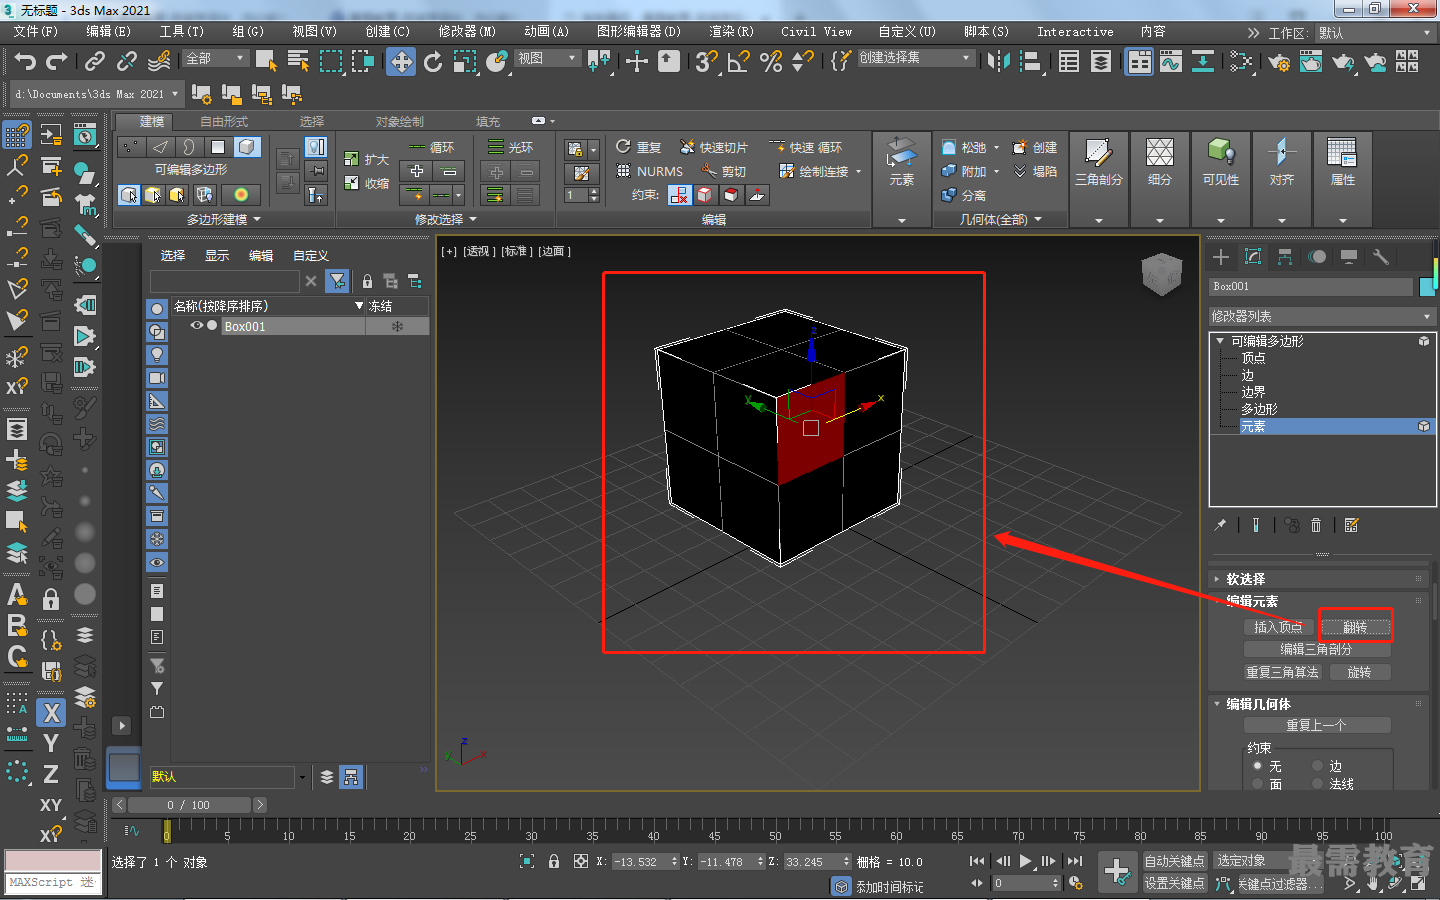Open the Rendered Frame Window icon

click(x=1311, y=62)
